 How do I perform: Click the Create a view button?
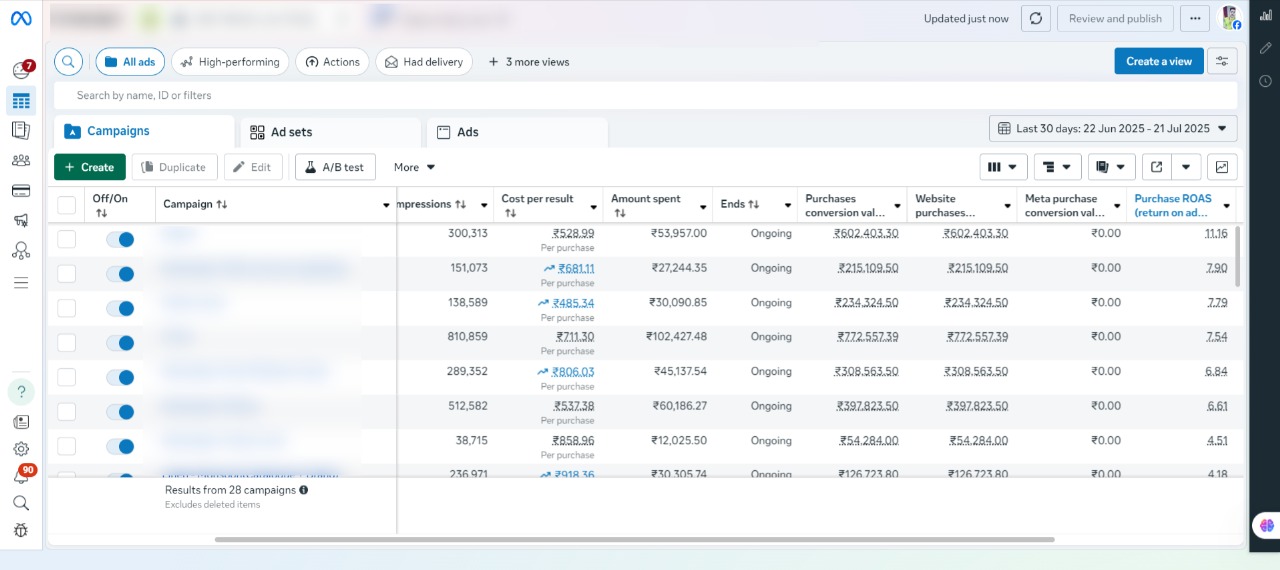tap(1158, 62)
